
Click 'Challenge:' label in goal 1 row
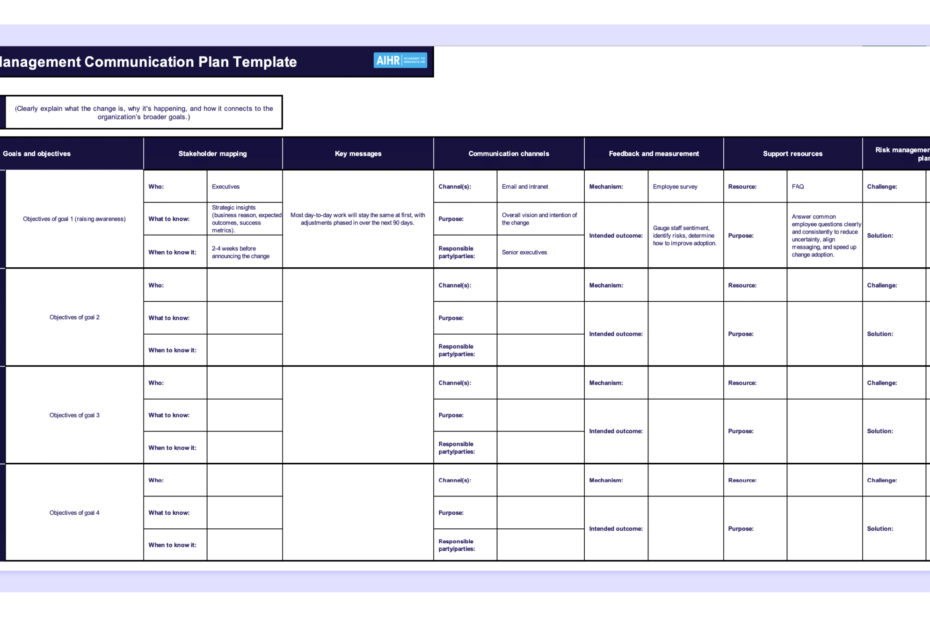point(882,186)
